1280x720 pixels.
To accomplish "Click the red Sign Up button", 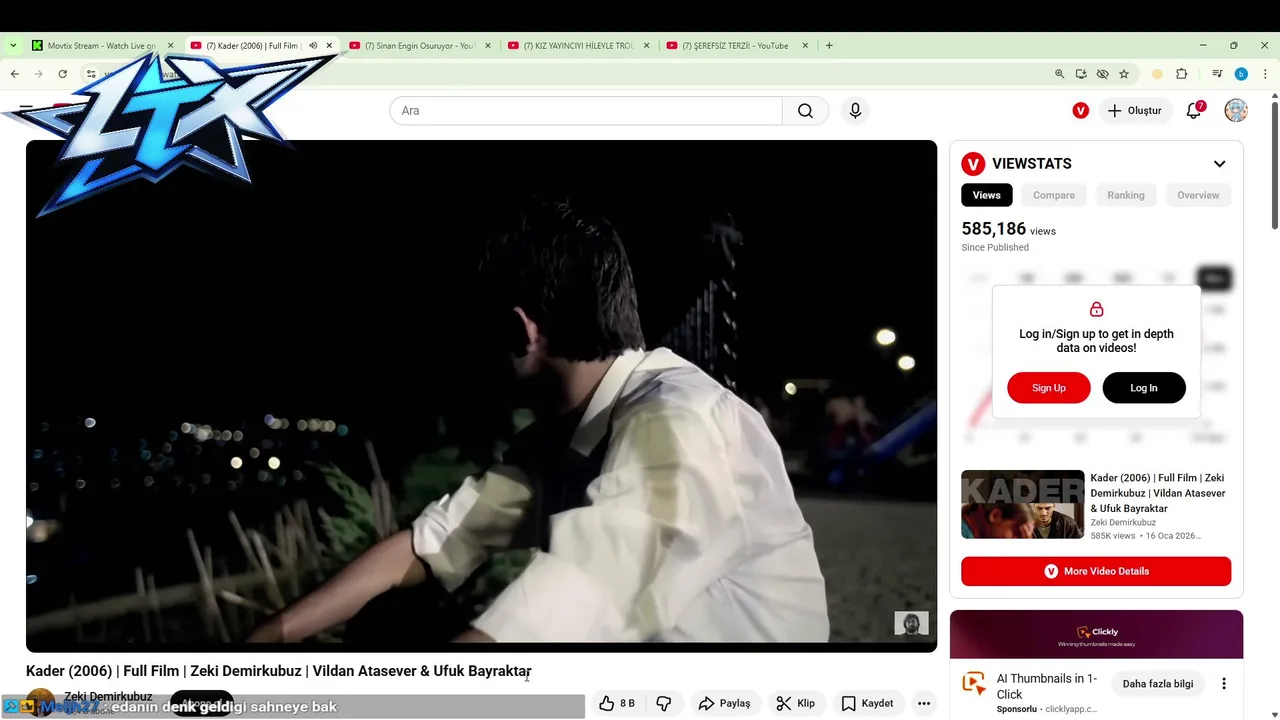I will (x=1049, y=388).
